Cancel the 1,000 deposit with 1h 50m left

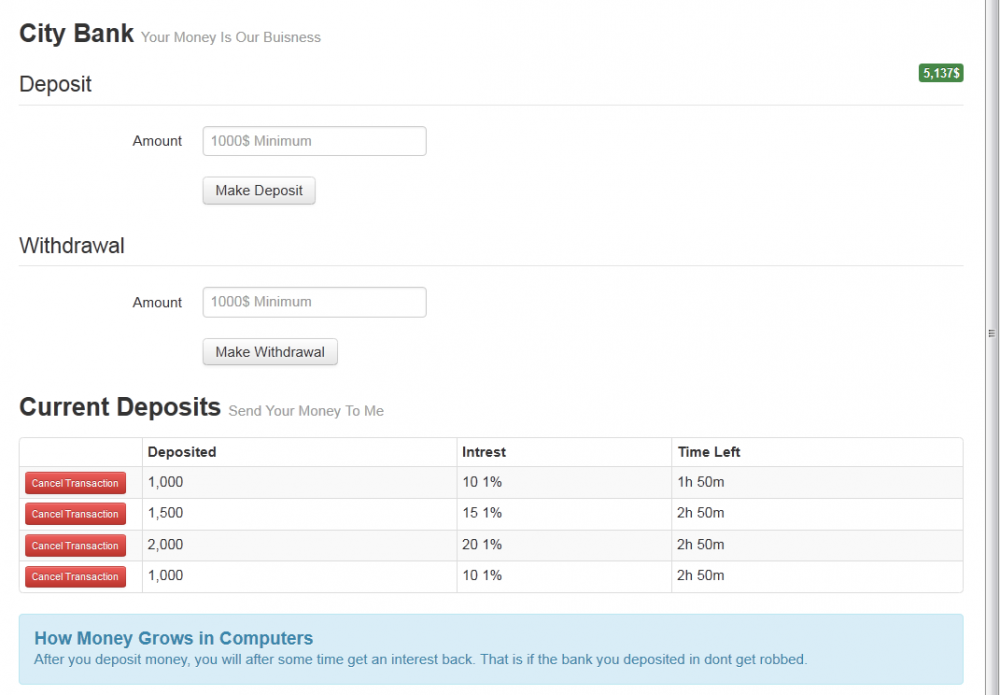(x=75, y=483)
